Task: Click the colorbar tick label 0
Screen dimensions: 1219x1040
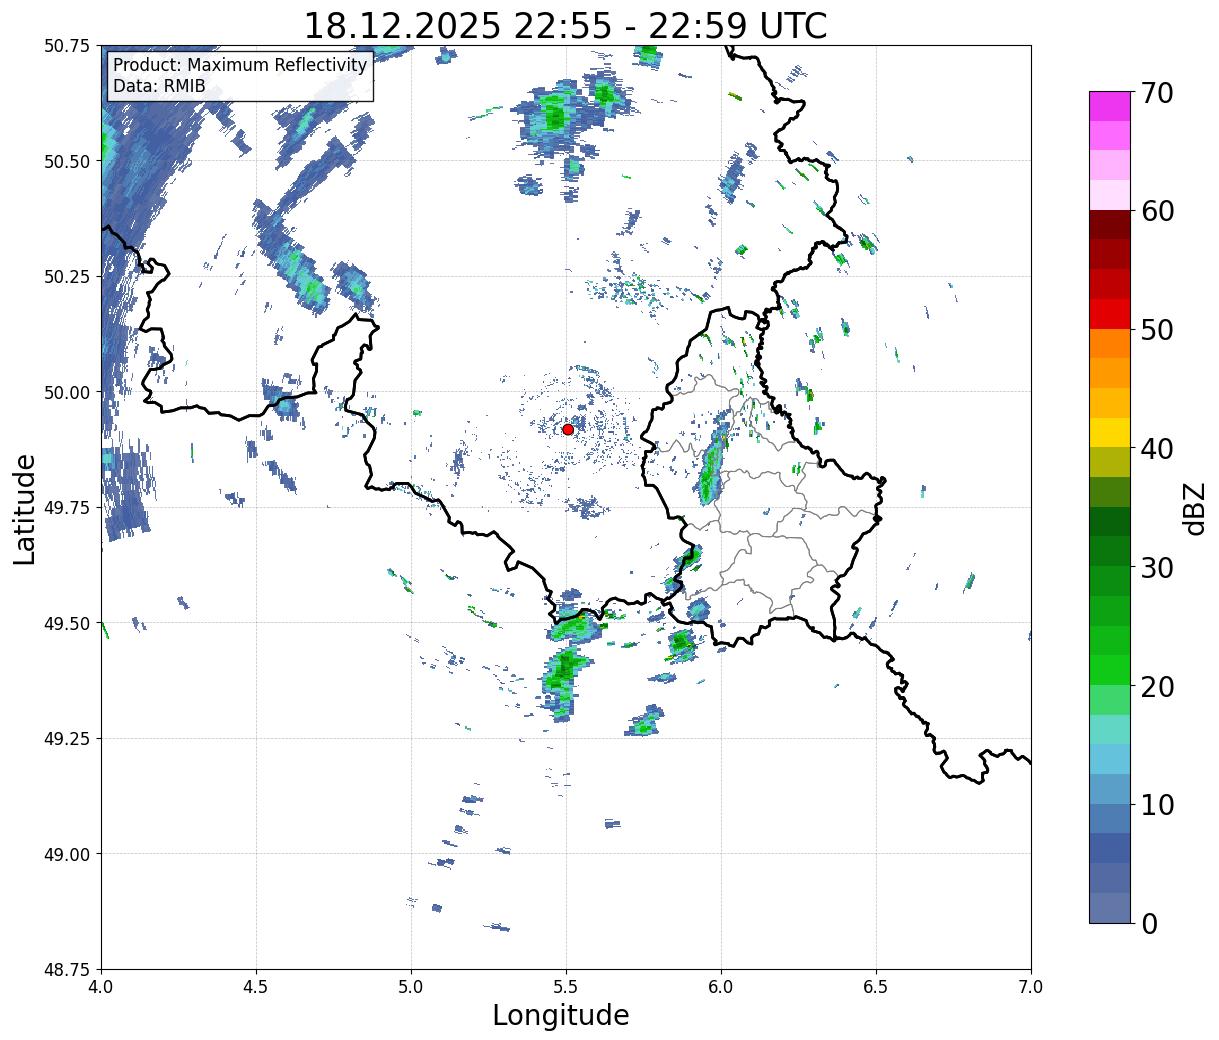Action: (1149, 923)
